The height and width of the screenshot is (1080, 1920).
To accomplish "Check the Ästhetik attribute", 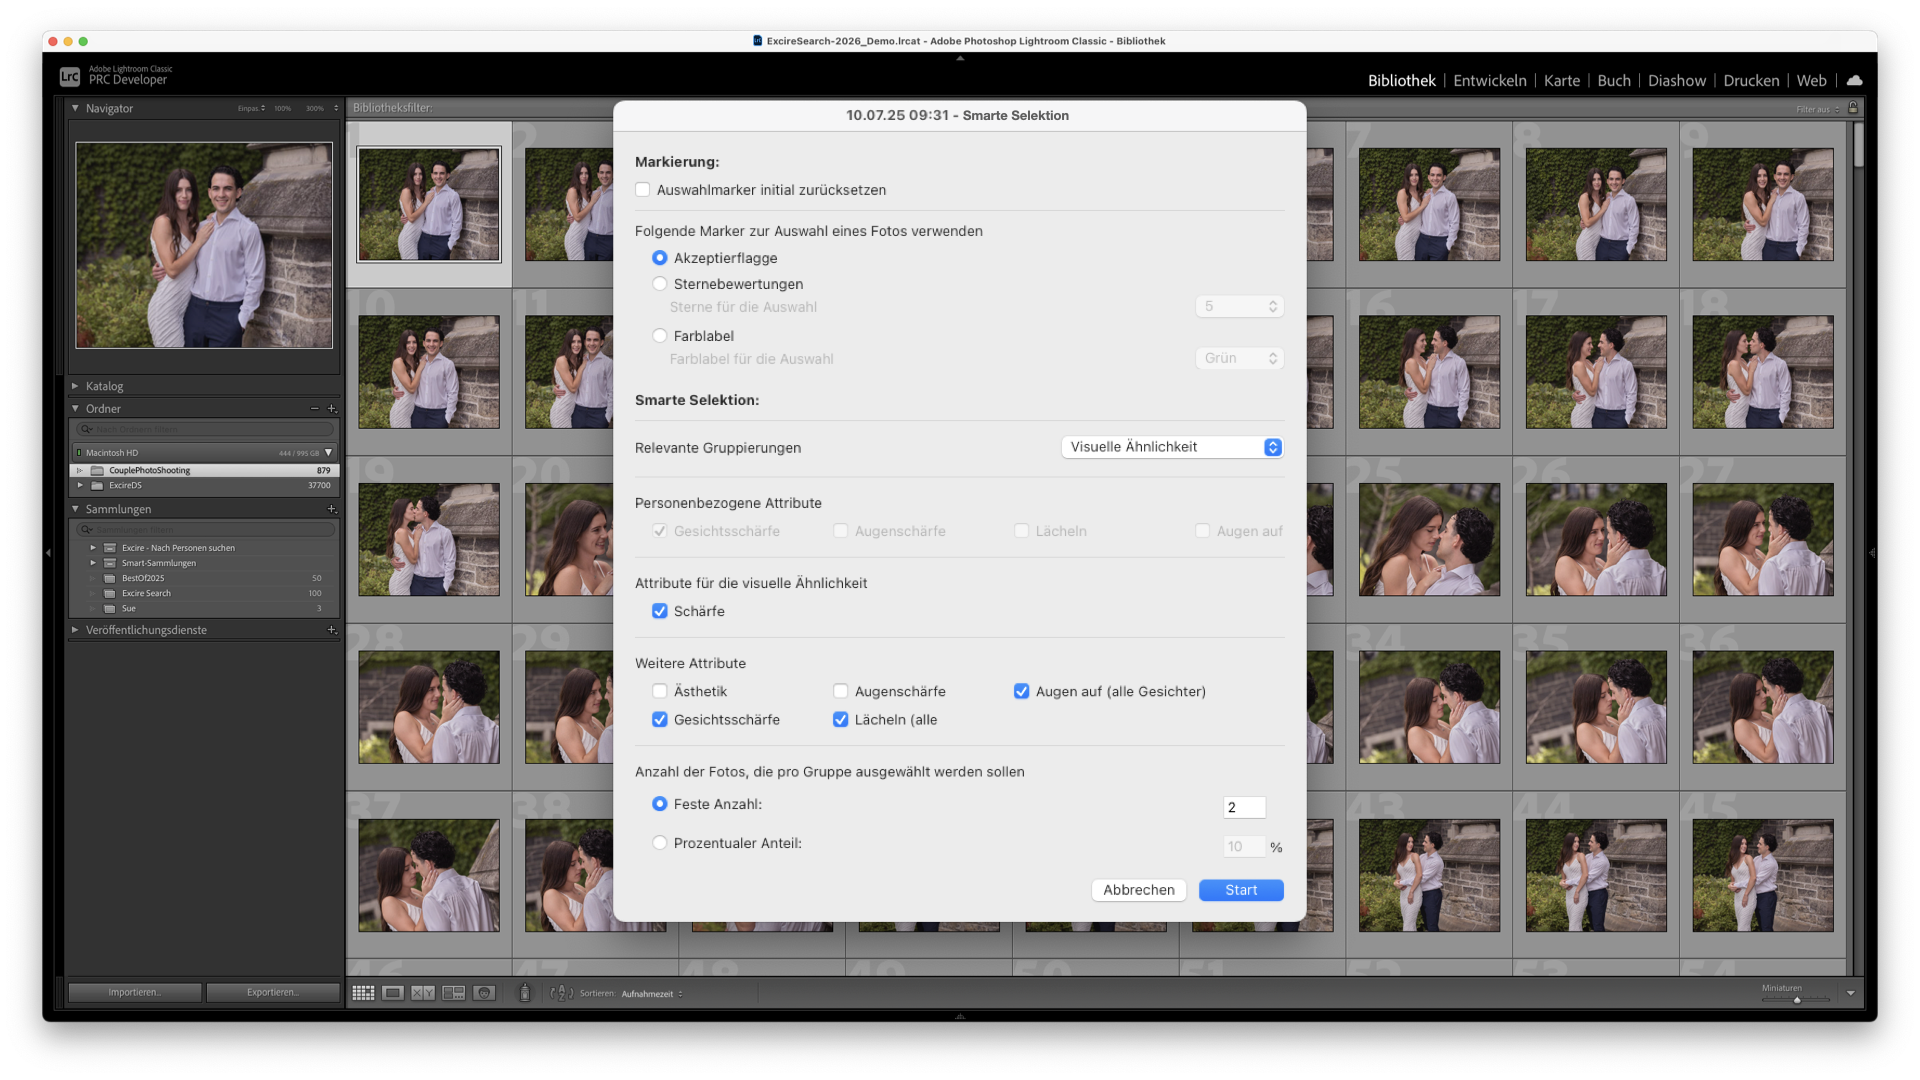I will click(660, 691).
